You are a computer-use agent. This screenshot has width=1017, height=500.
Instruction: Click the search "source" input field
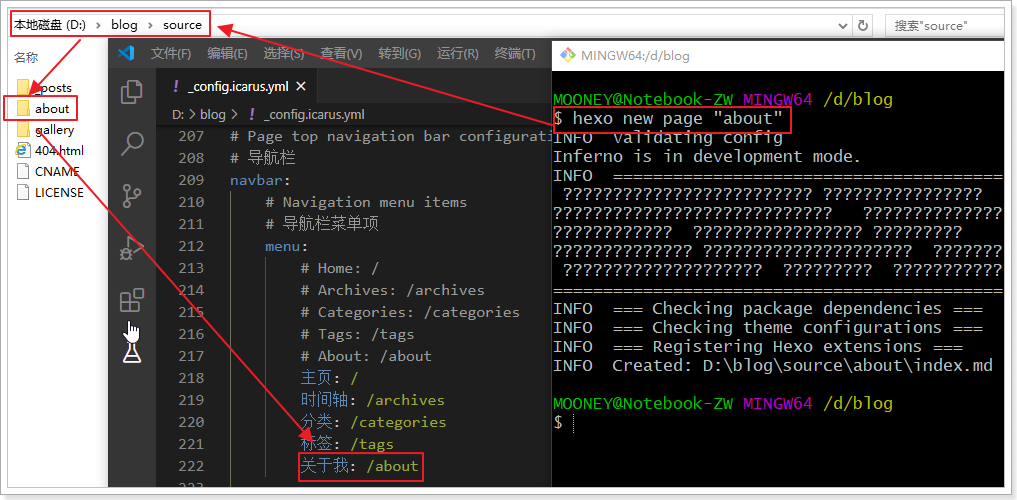tap(944, 26)
